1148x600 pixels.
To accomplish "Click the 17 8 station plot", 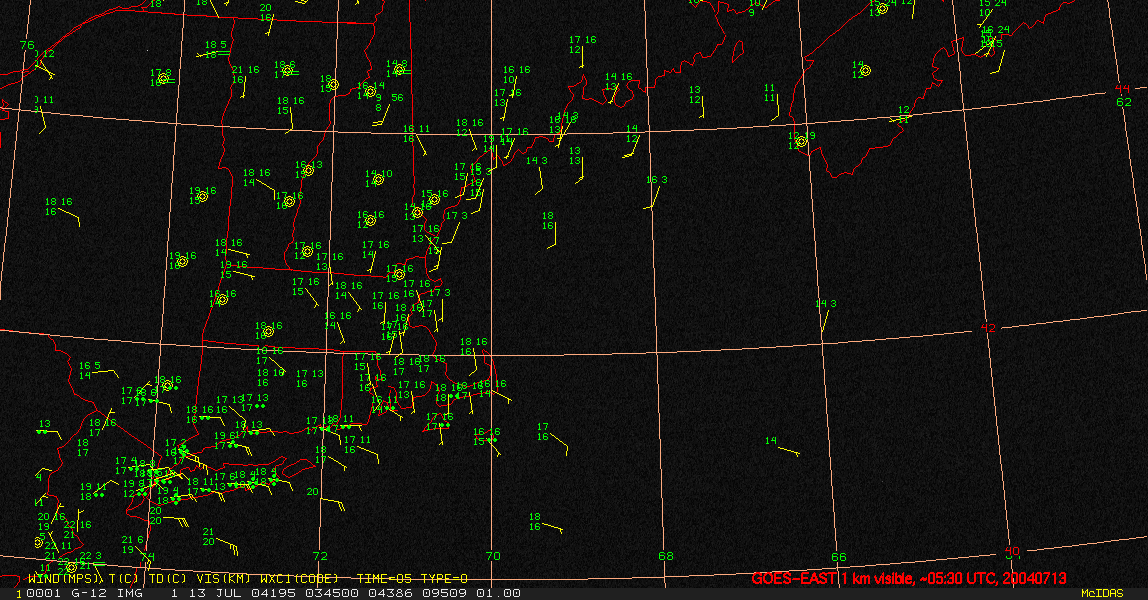I will click(x=161, y=78).
